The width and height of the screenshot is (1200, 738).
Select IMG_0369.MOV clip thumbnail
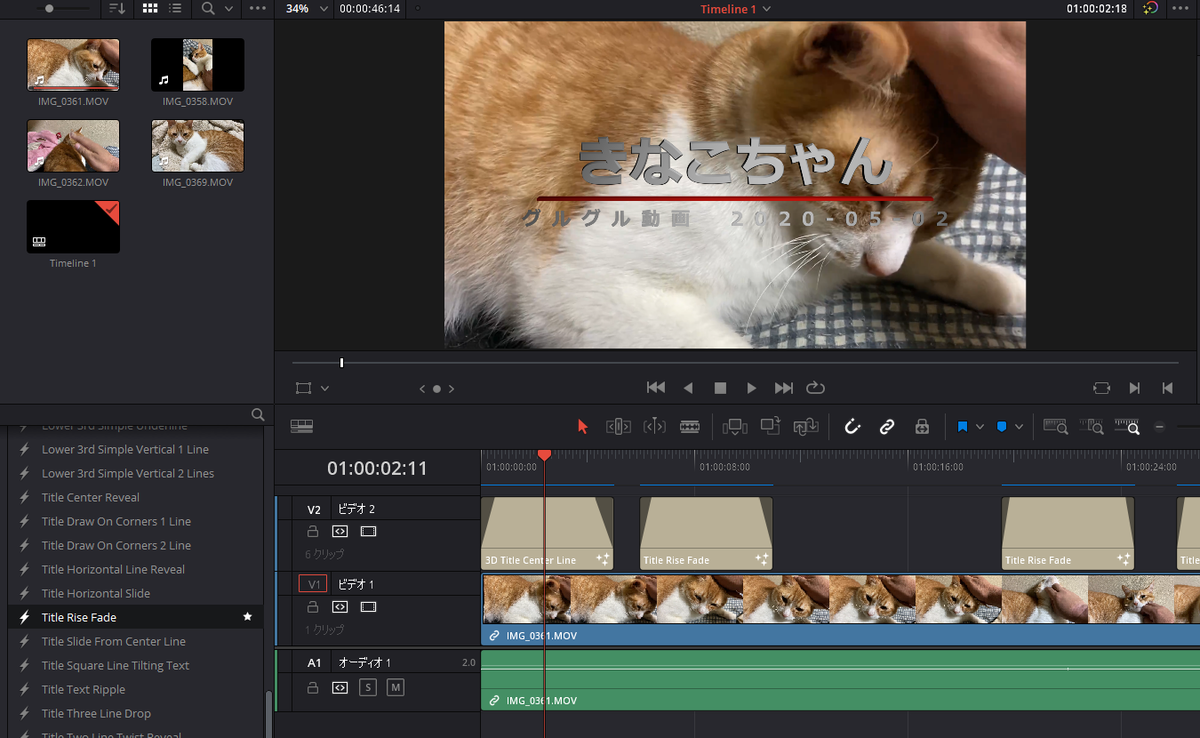[197, 146]
